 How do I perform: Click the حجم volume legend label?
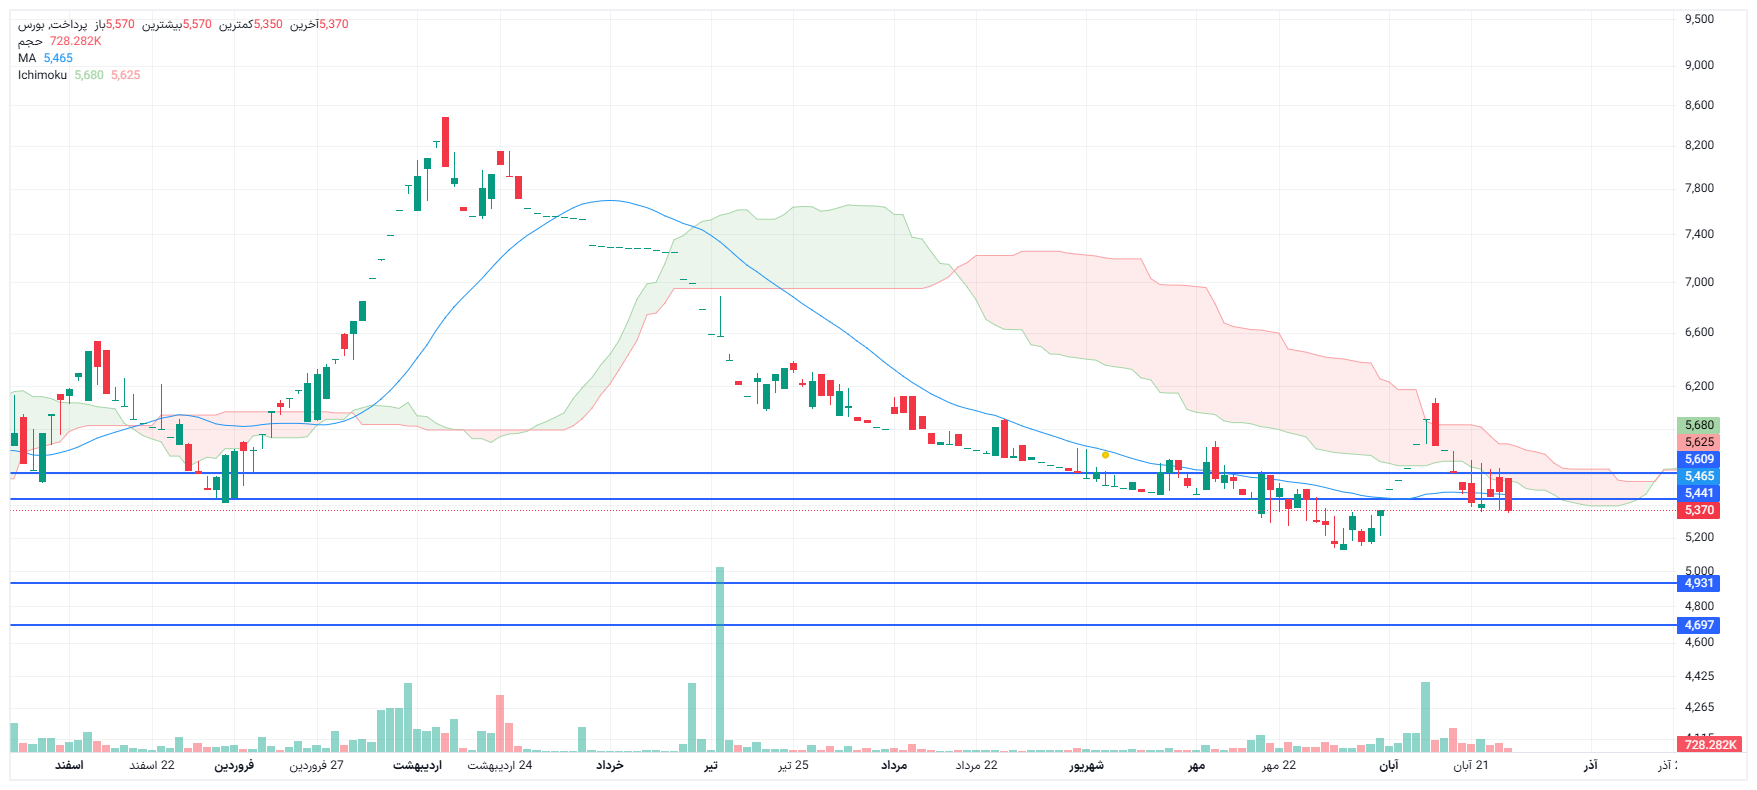30,41
